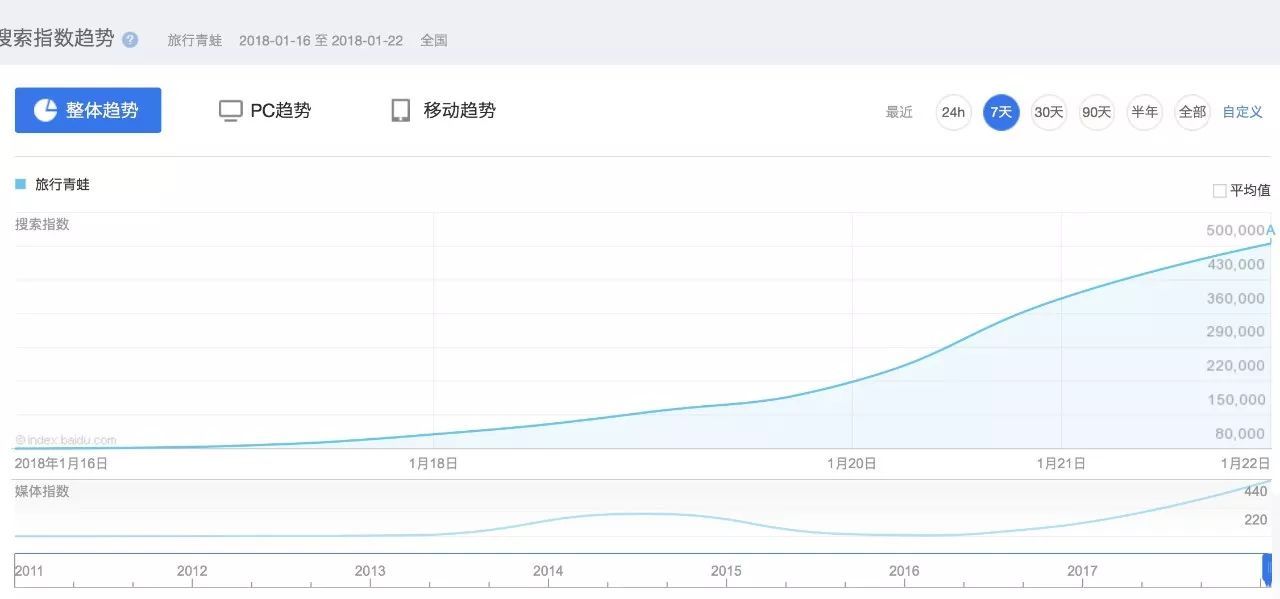Open the 2018-01-16 至 2018-01-22 date selector
This screenshot has height=599, width=1280.
321,41
